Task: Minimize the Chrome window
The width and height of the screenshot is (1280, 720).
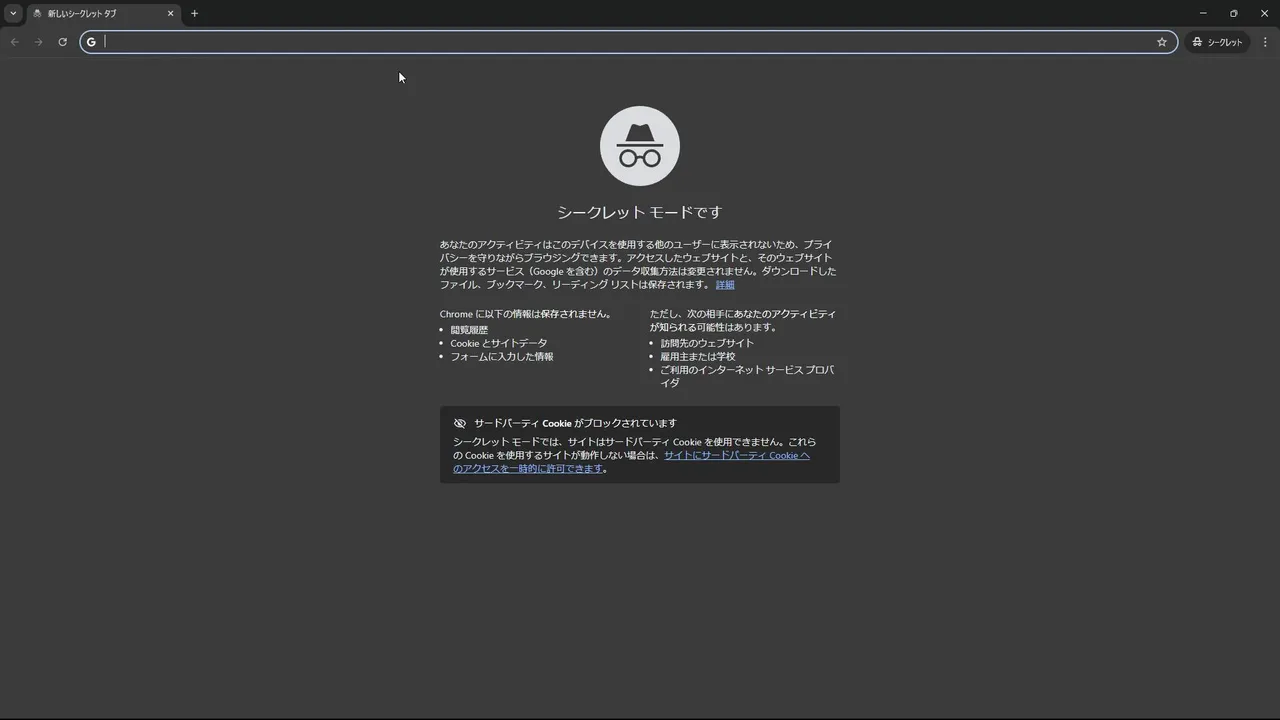Action: point(1203,13)
